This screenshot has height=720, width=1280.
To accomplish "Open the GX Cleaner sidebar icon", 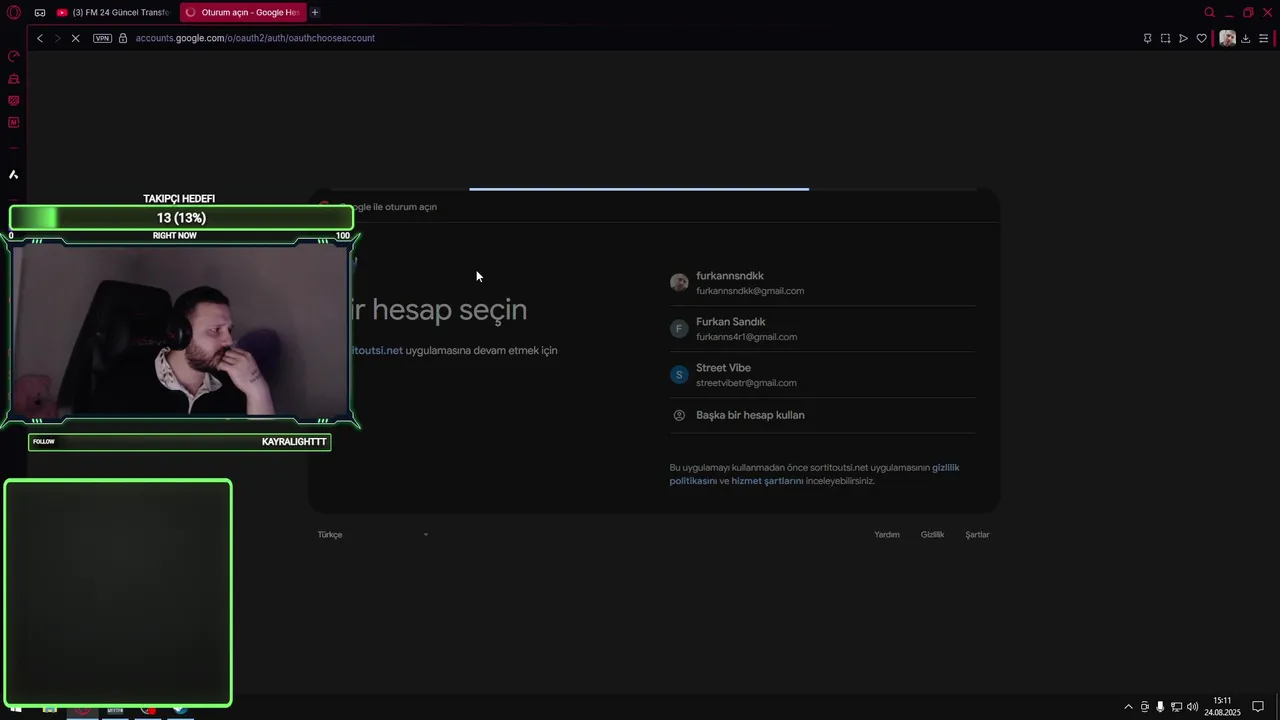I will pyautogui.click(x=14, y=79).
